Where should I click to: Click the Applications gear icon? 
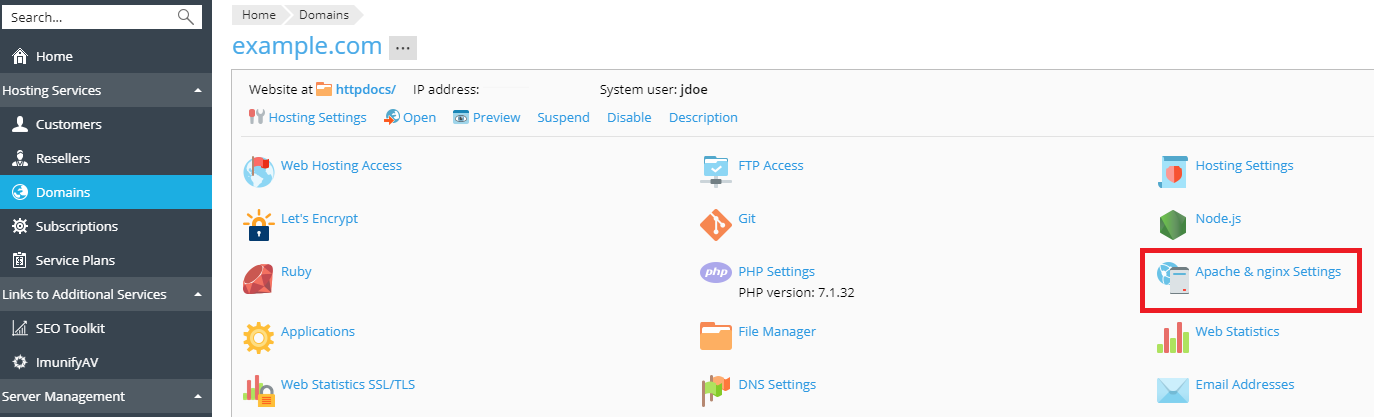coord(258,337)
